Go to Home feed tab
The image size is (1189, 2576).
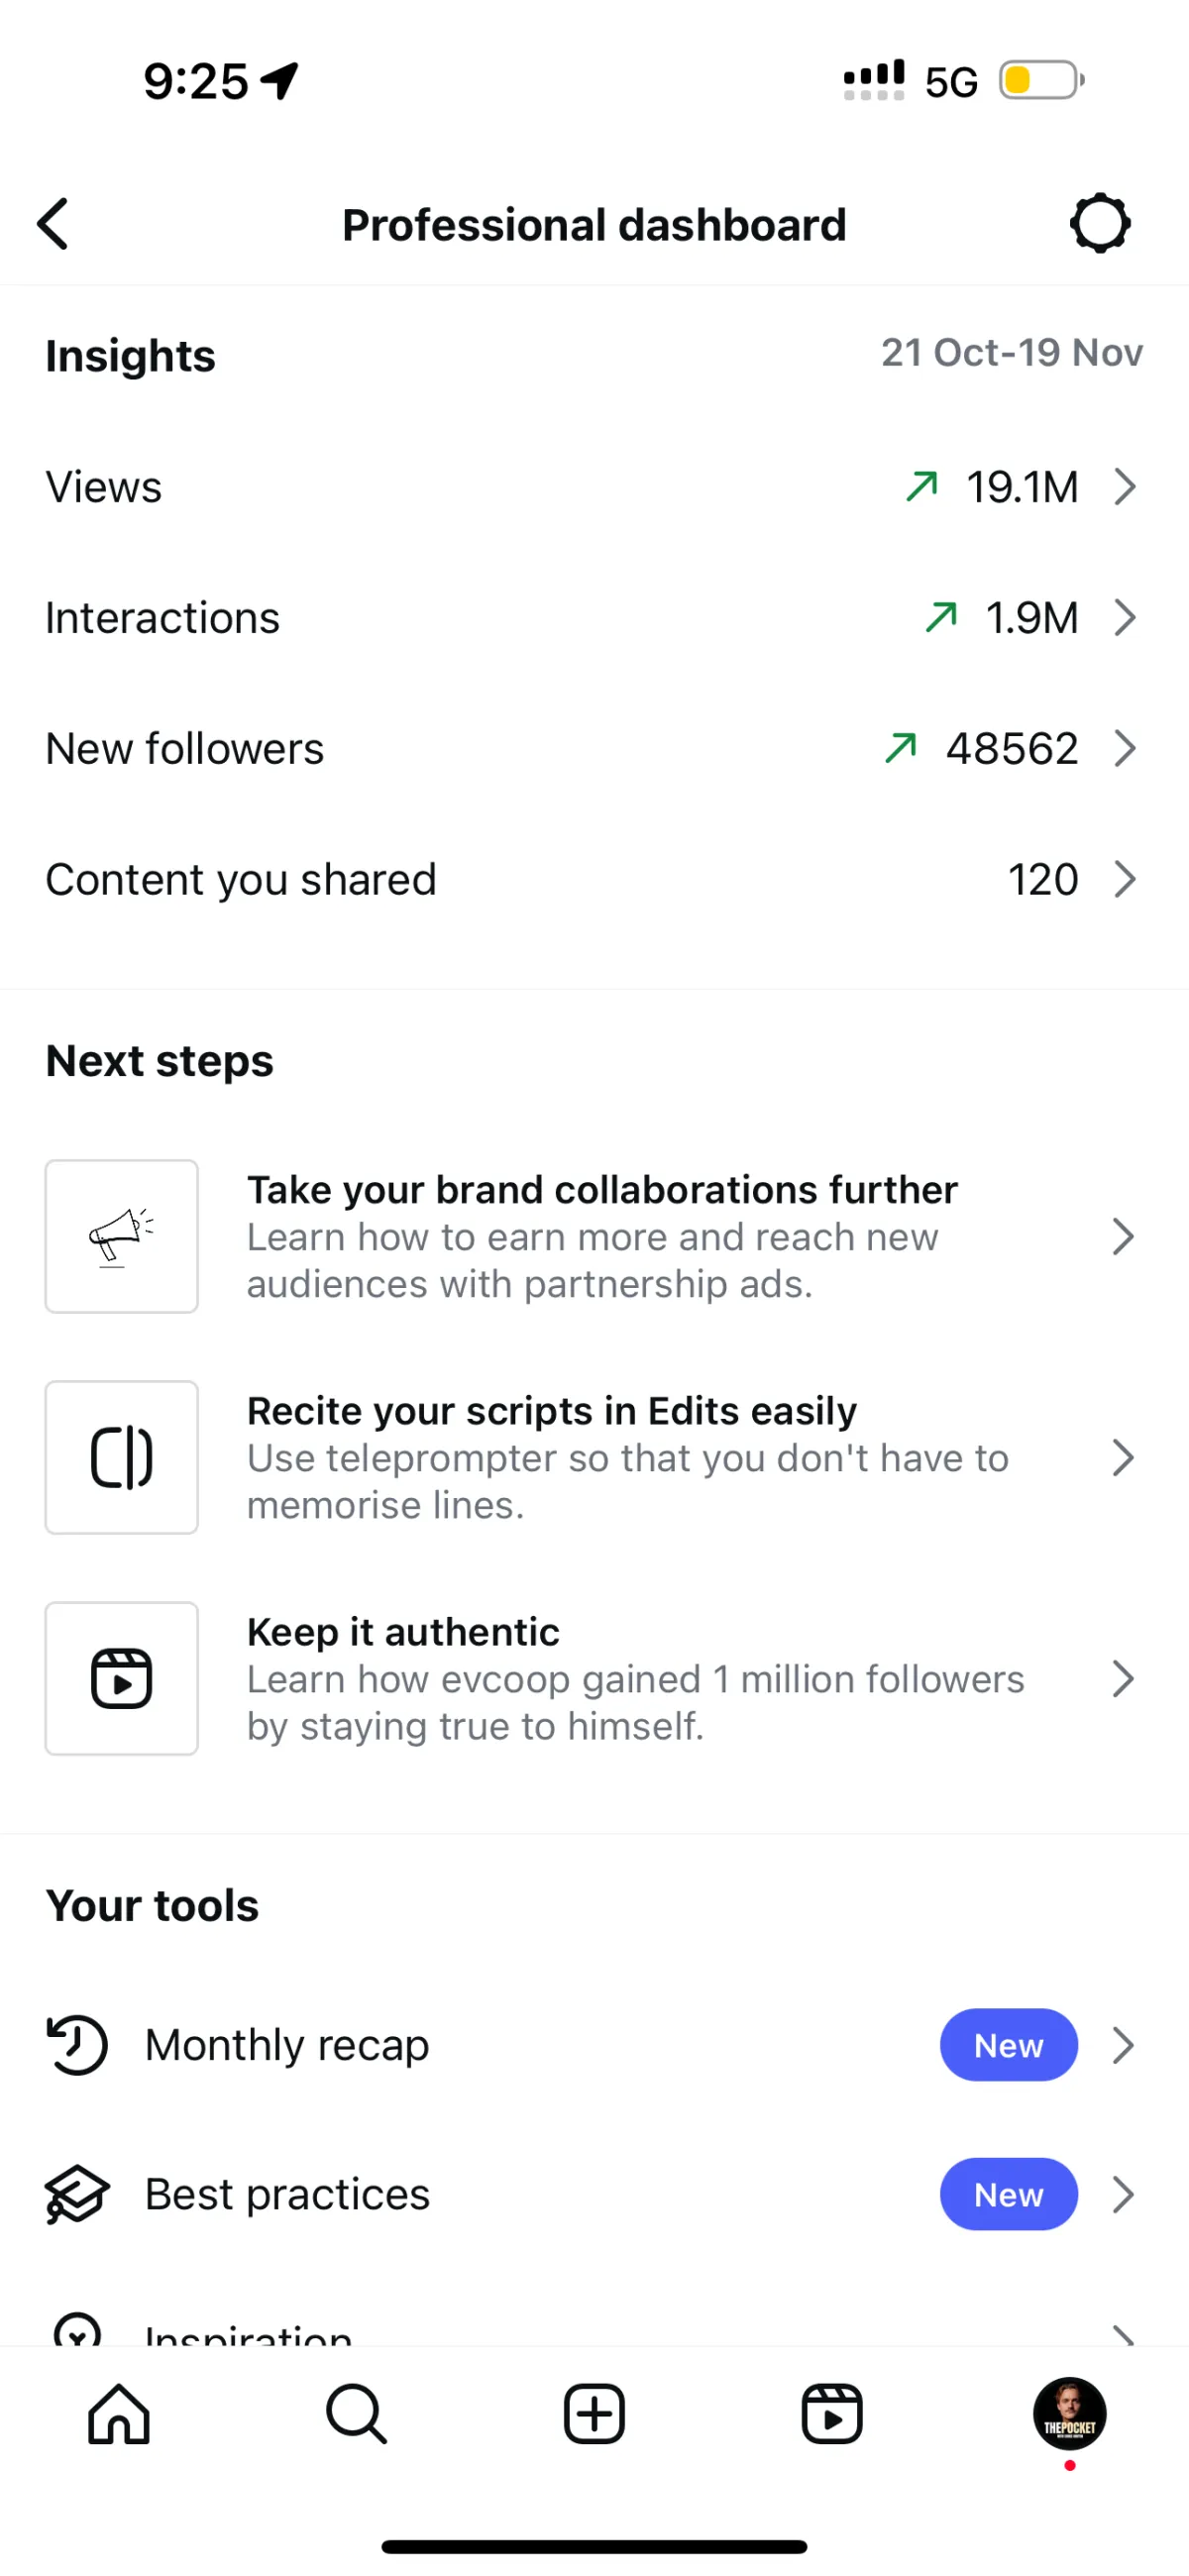pos(119,2414)
